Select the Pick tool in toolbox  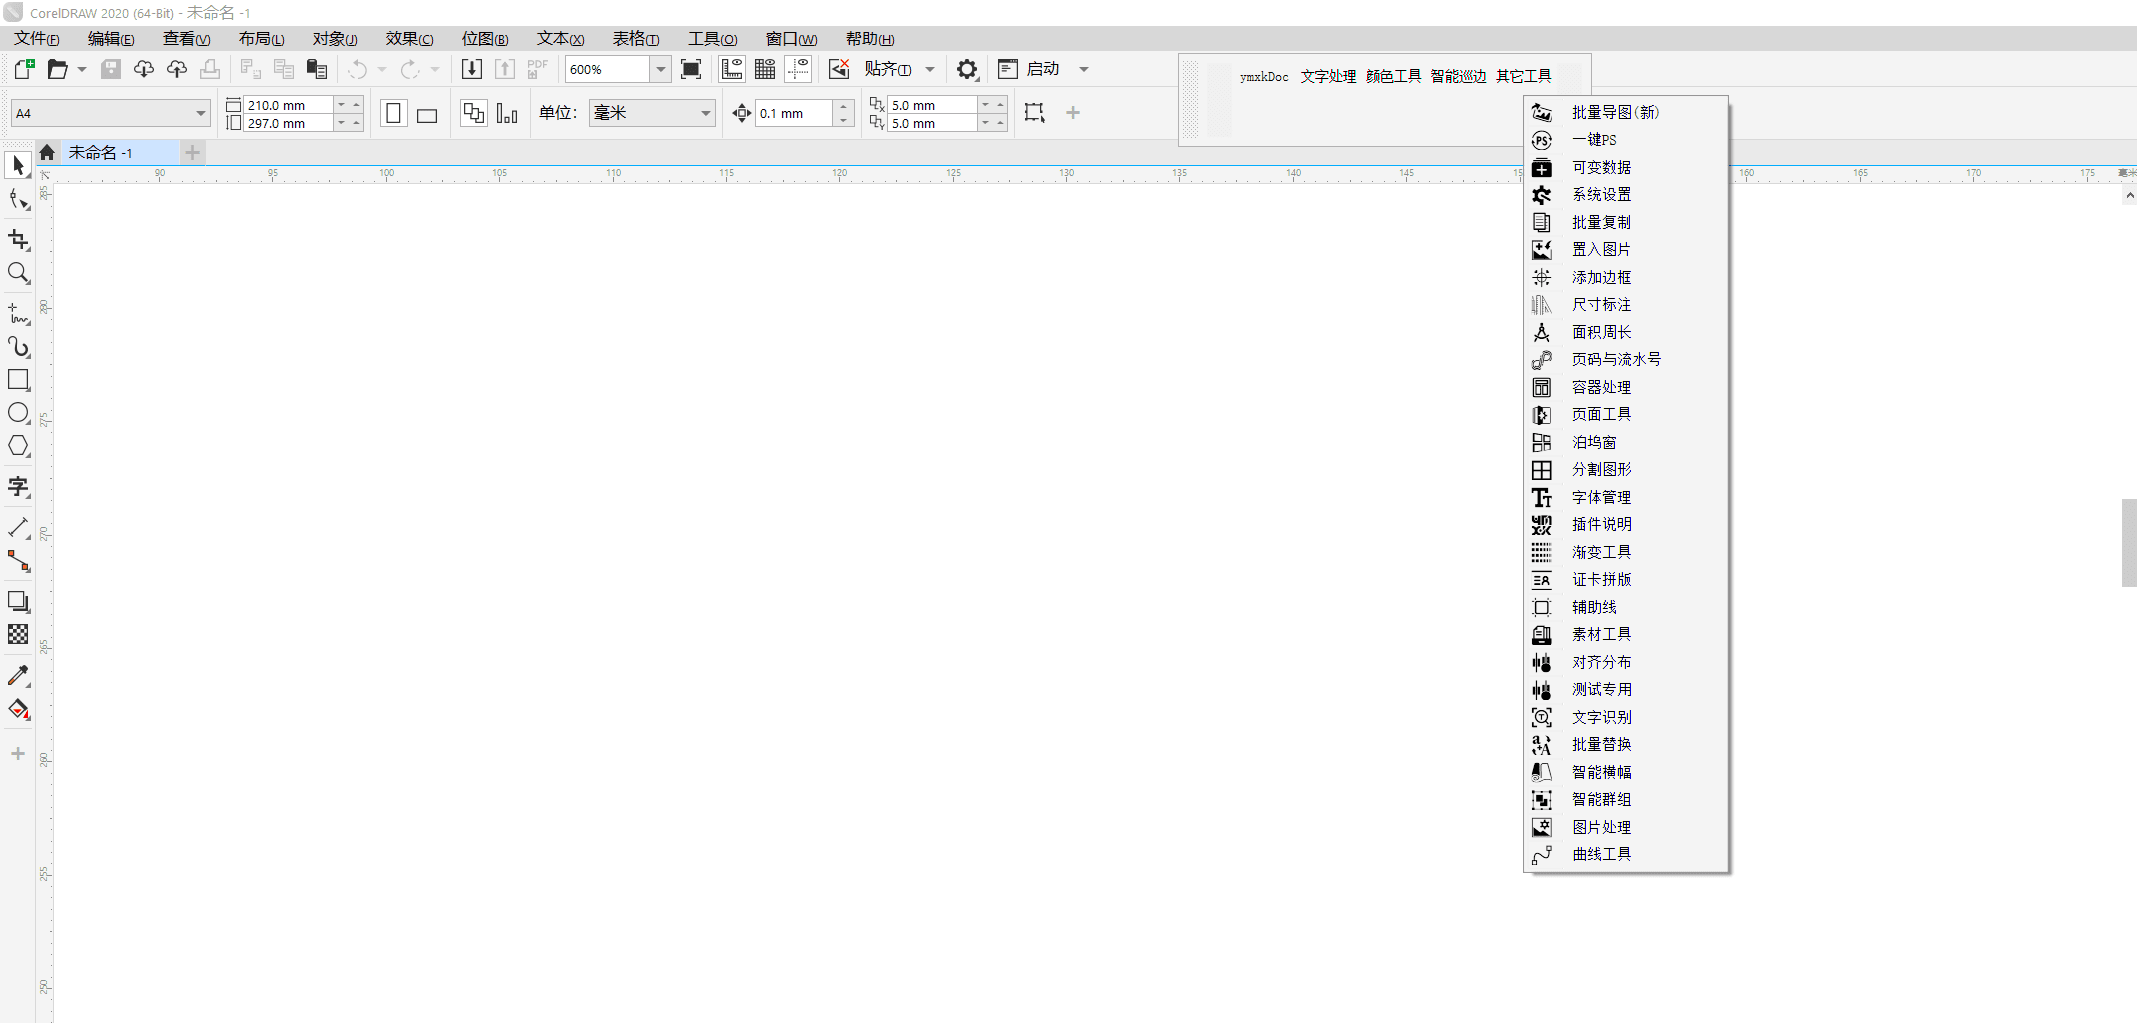click(x=18, y=165)
